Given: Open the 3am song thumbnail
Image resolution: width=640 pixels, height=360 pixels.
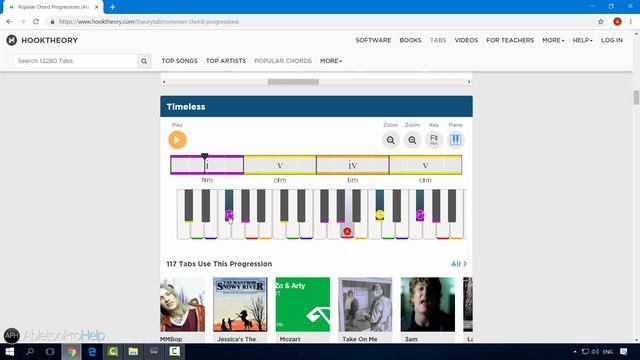Looking at the screenshot, I should coord(427,304).
